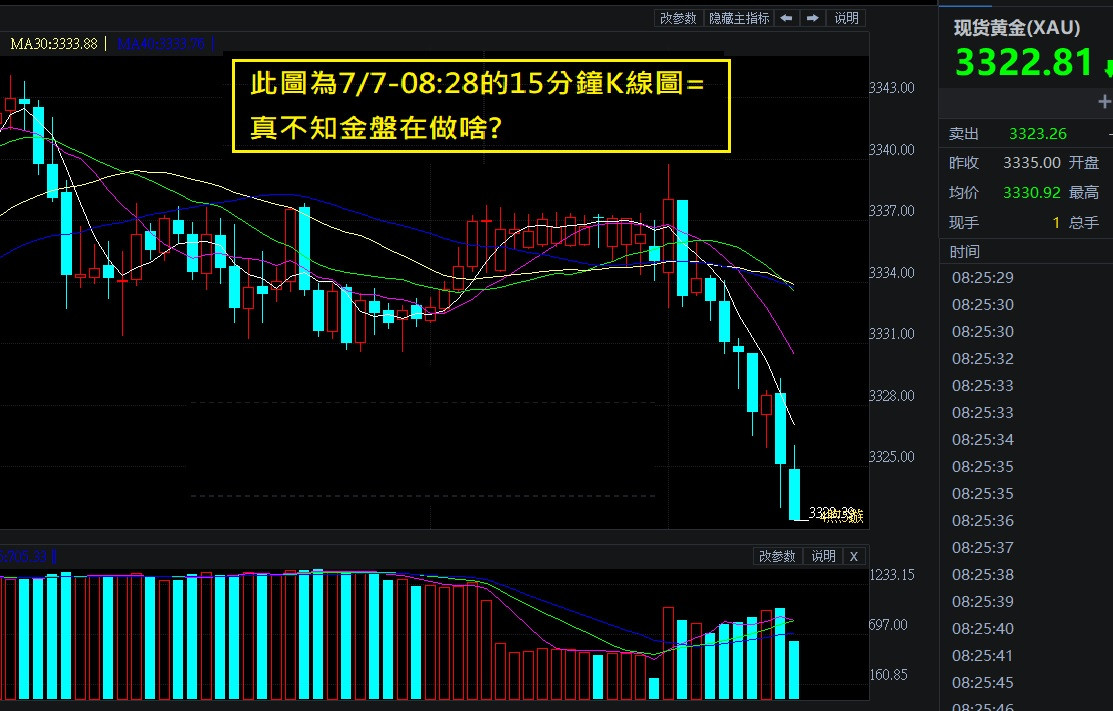
Task: Click the 均价 value 3330.92
Action: (x=1031, y=192)
